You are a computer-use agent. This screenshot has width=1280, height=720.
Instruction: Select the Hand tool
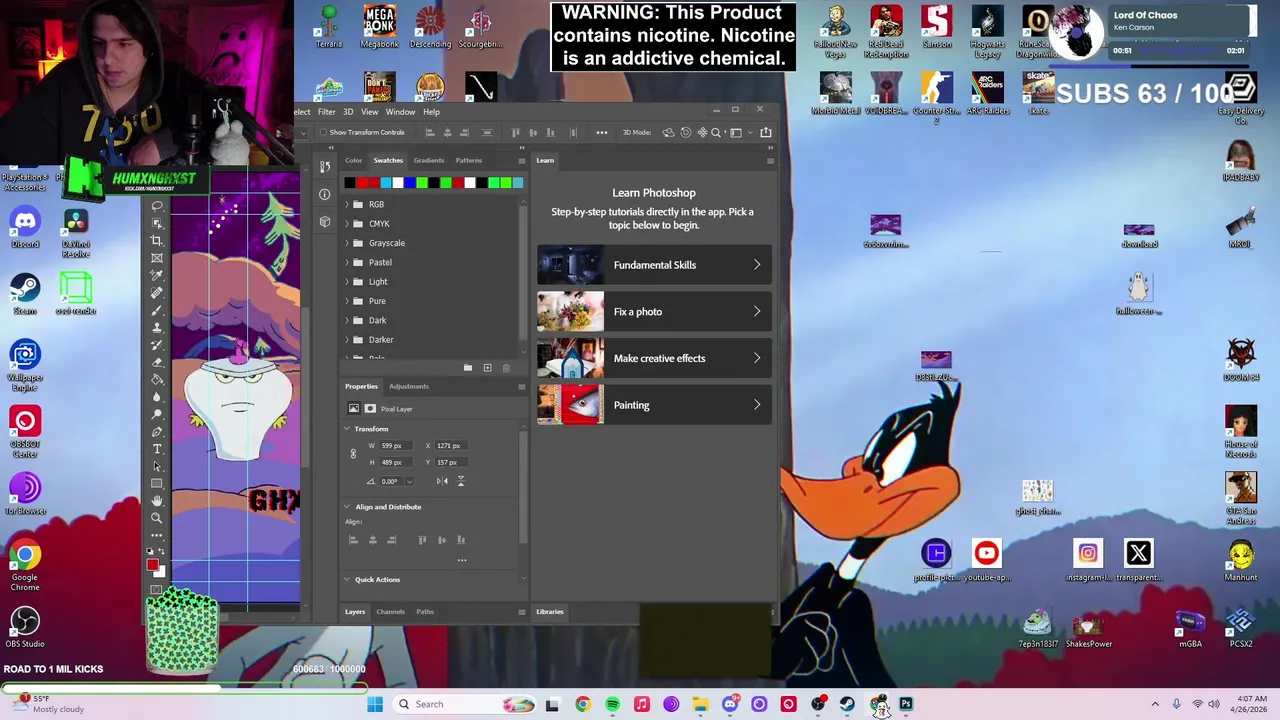157,501
